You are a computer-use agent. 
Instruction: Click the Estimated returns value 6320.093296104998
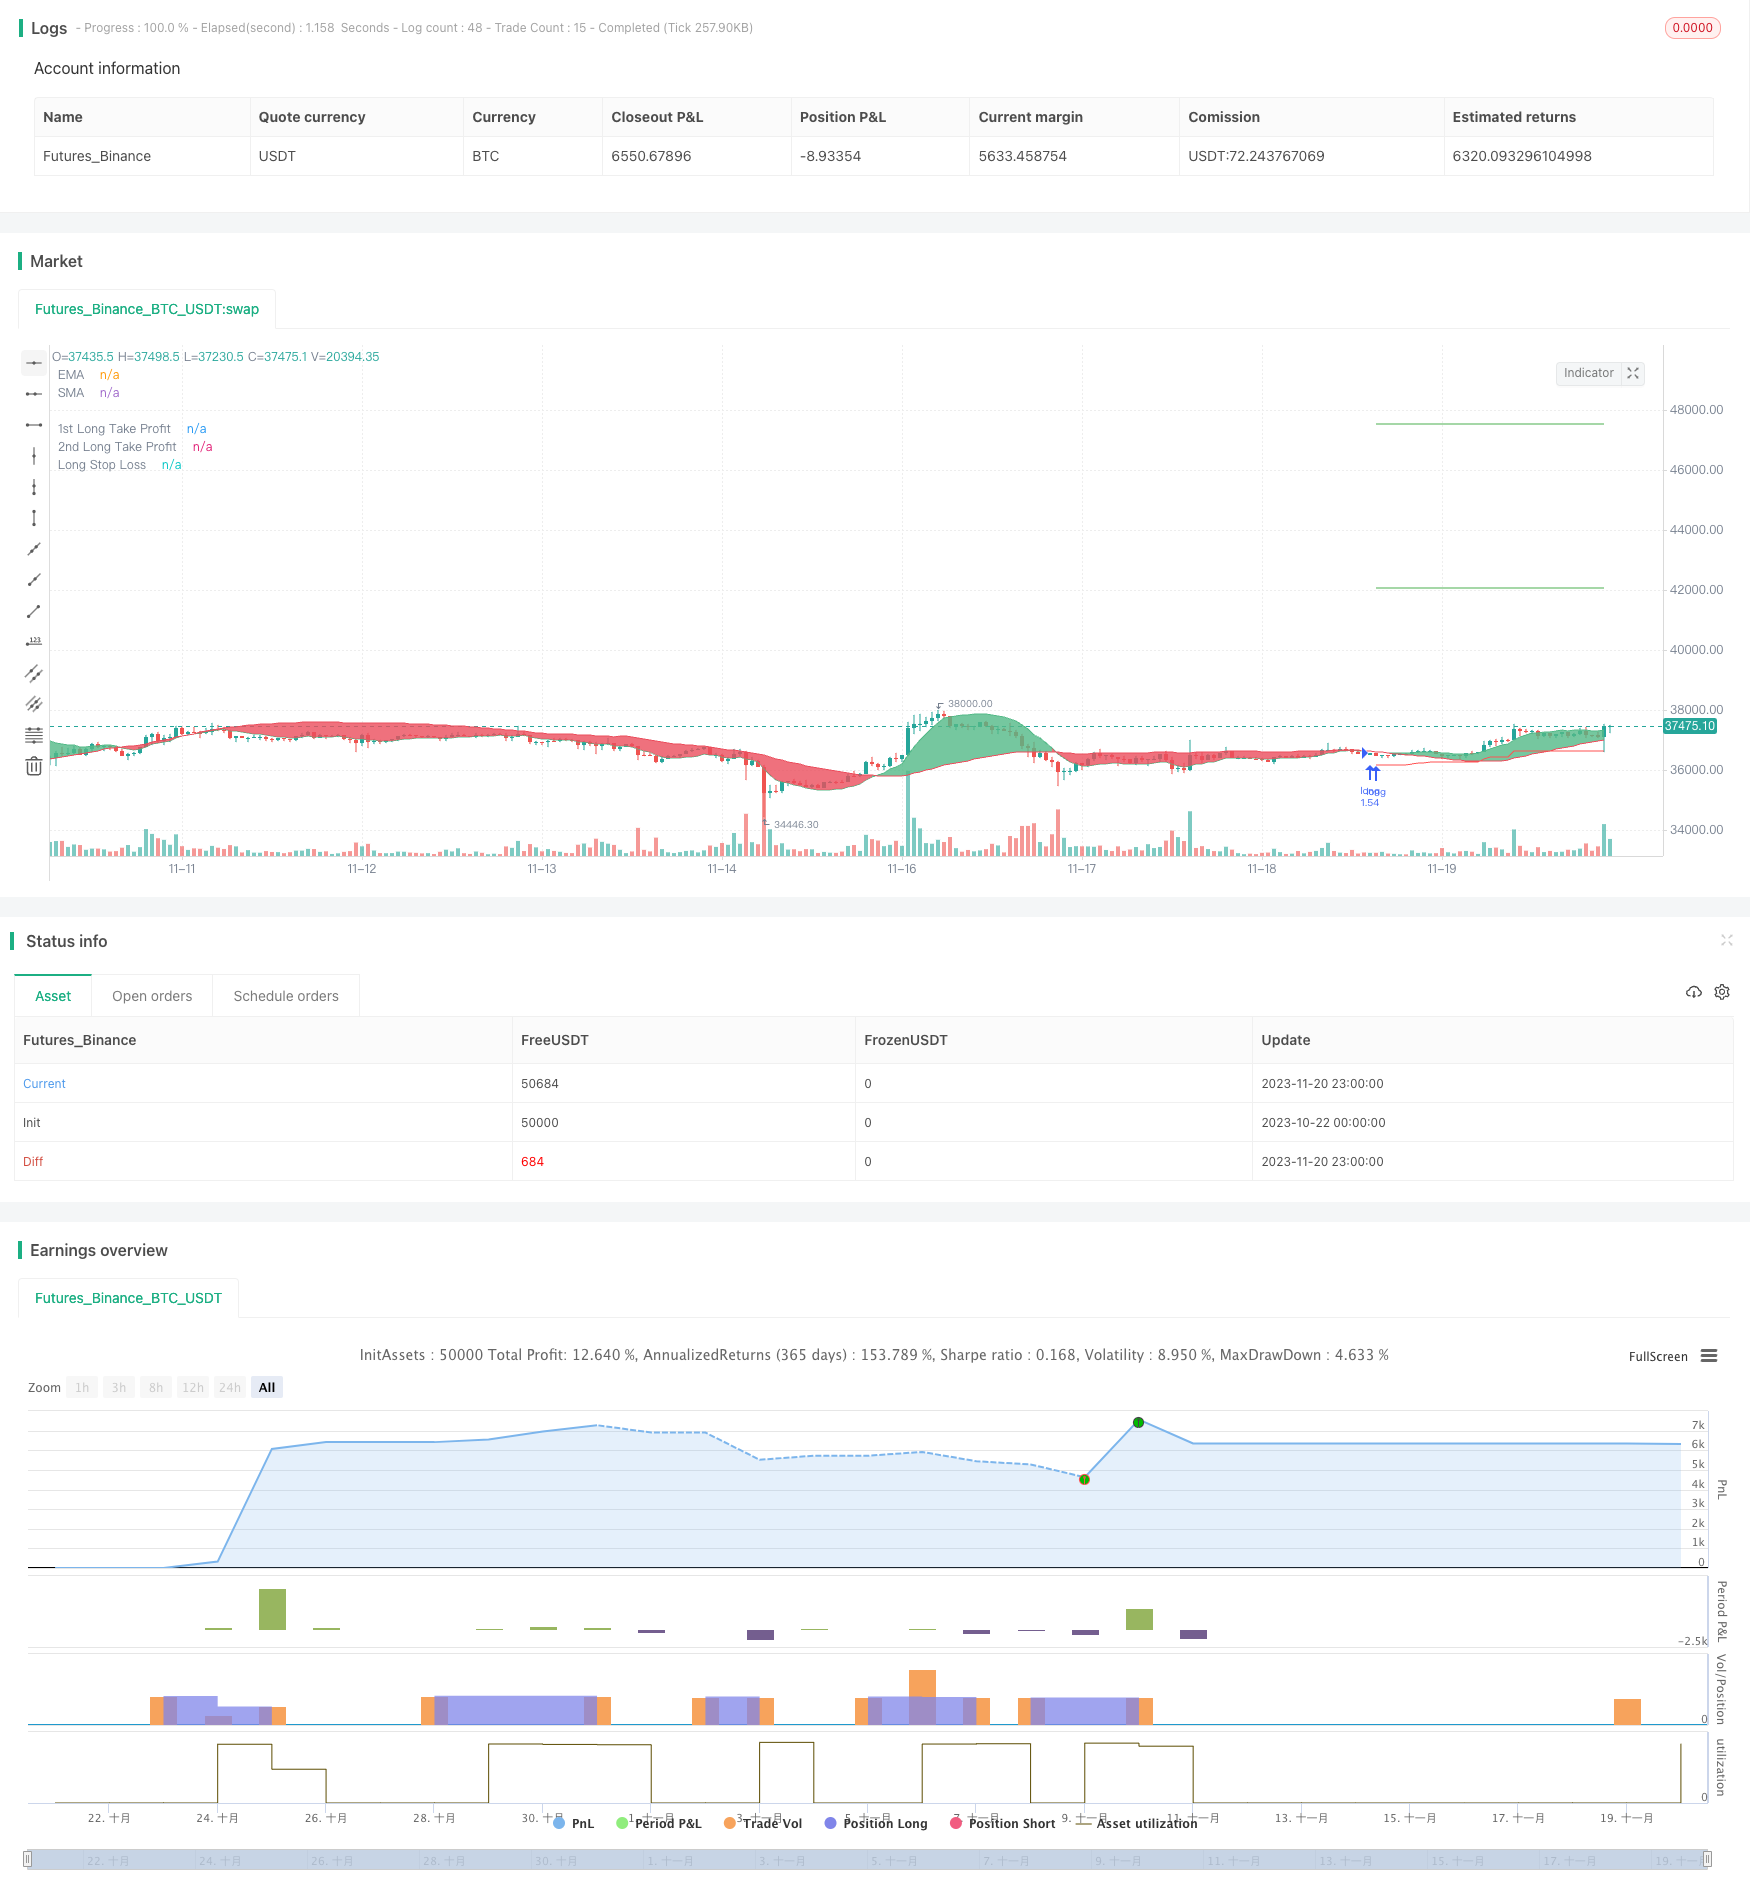click(1522, 156)
